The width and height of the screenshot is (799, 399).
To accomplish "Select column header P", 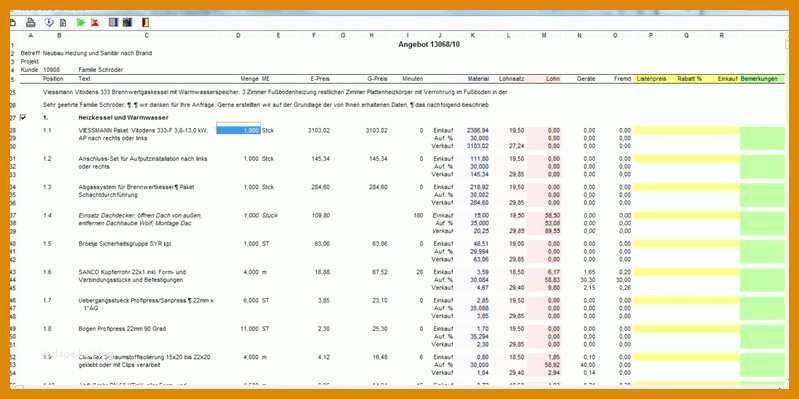I will point(651,35).
